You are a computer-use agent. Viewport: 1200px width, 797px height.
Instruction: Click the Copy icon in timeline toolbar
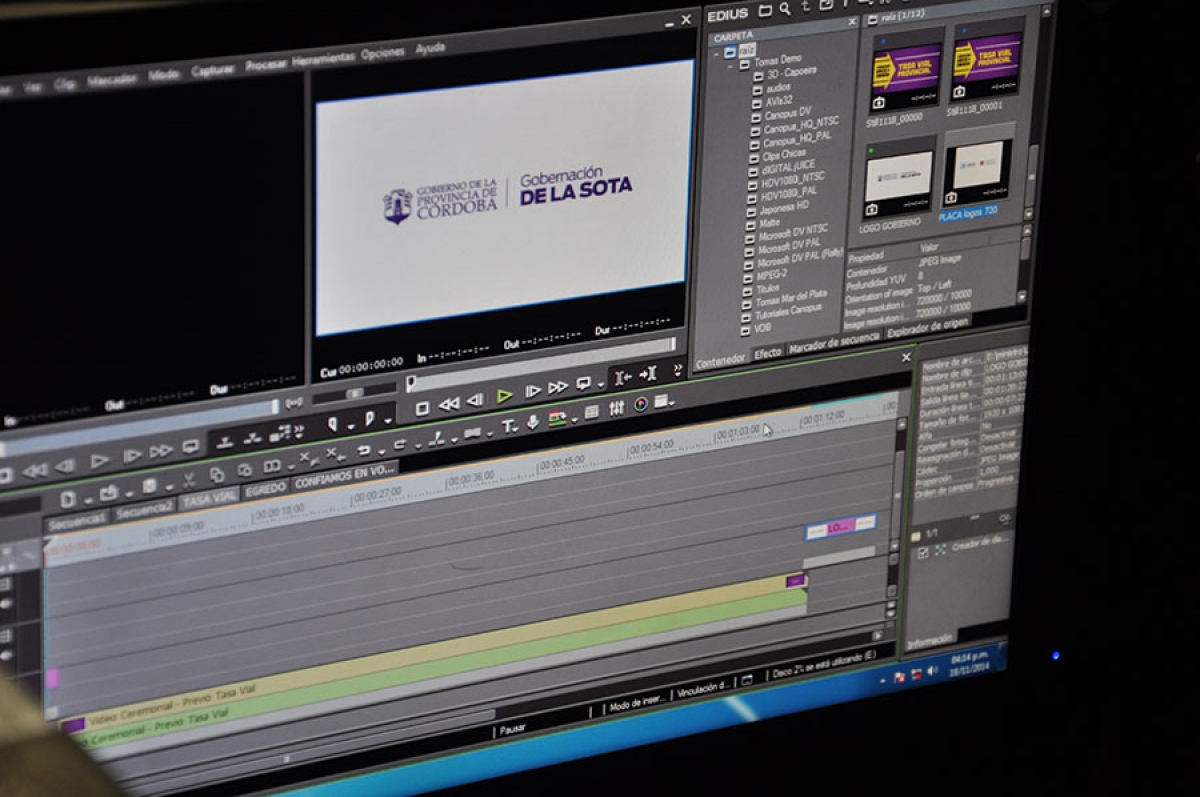(217, 476)
